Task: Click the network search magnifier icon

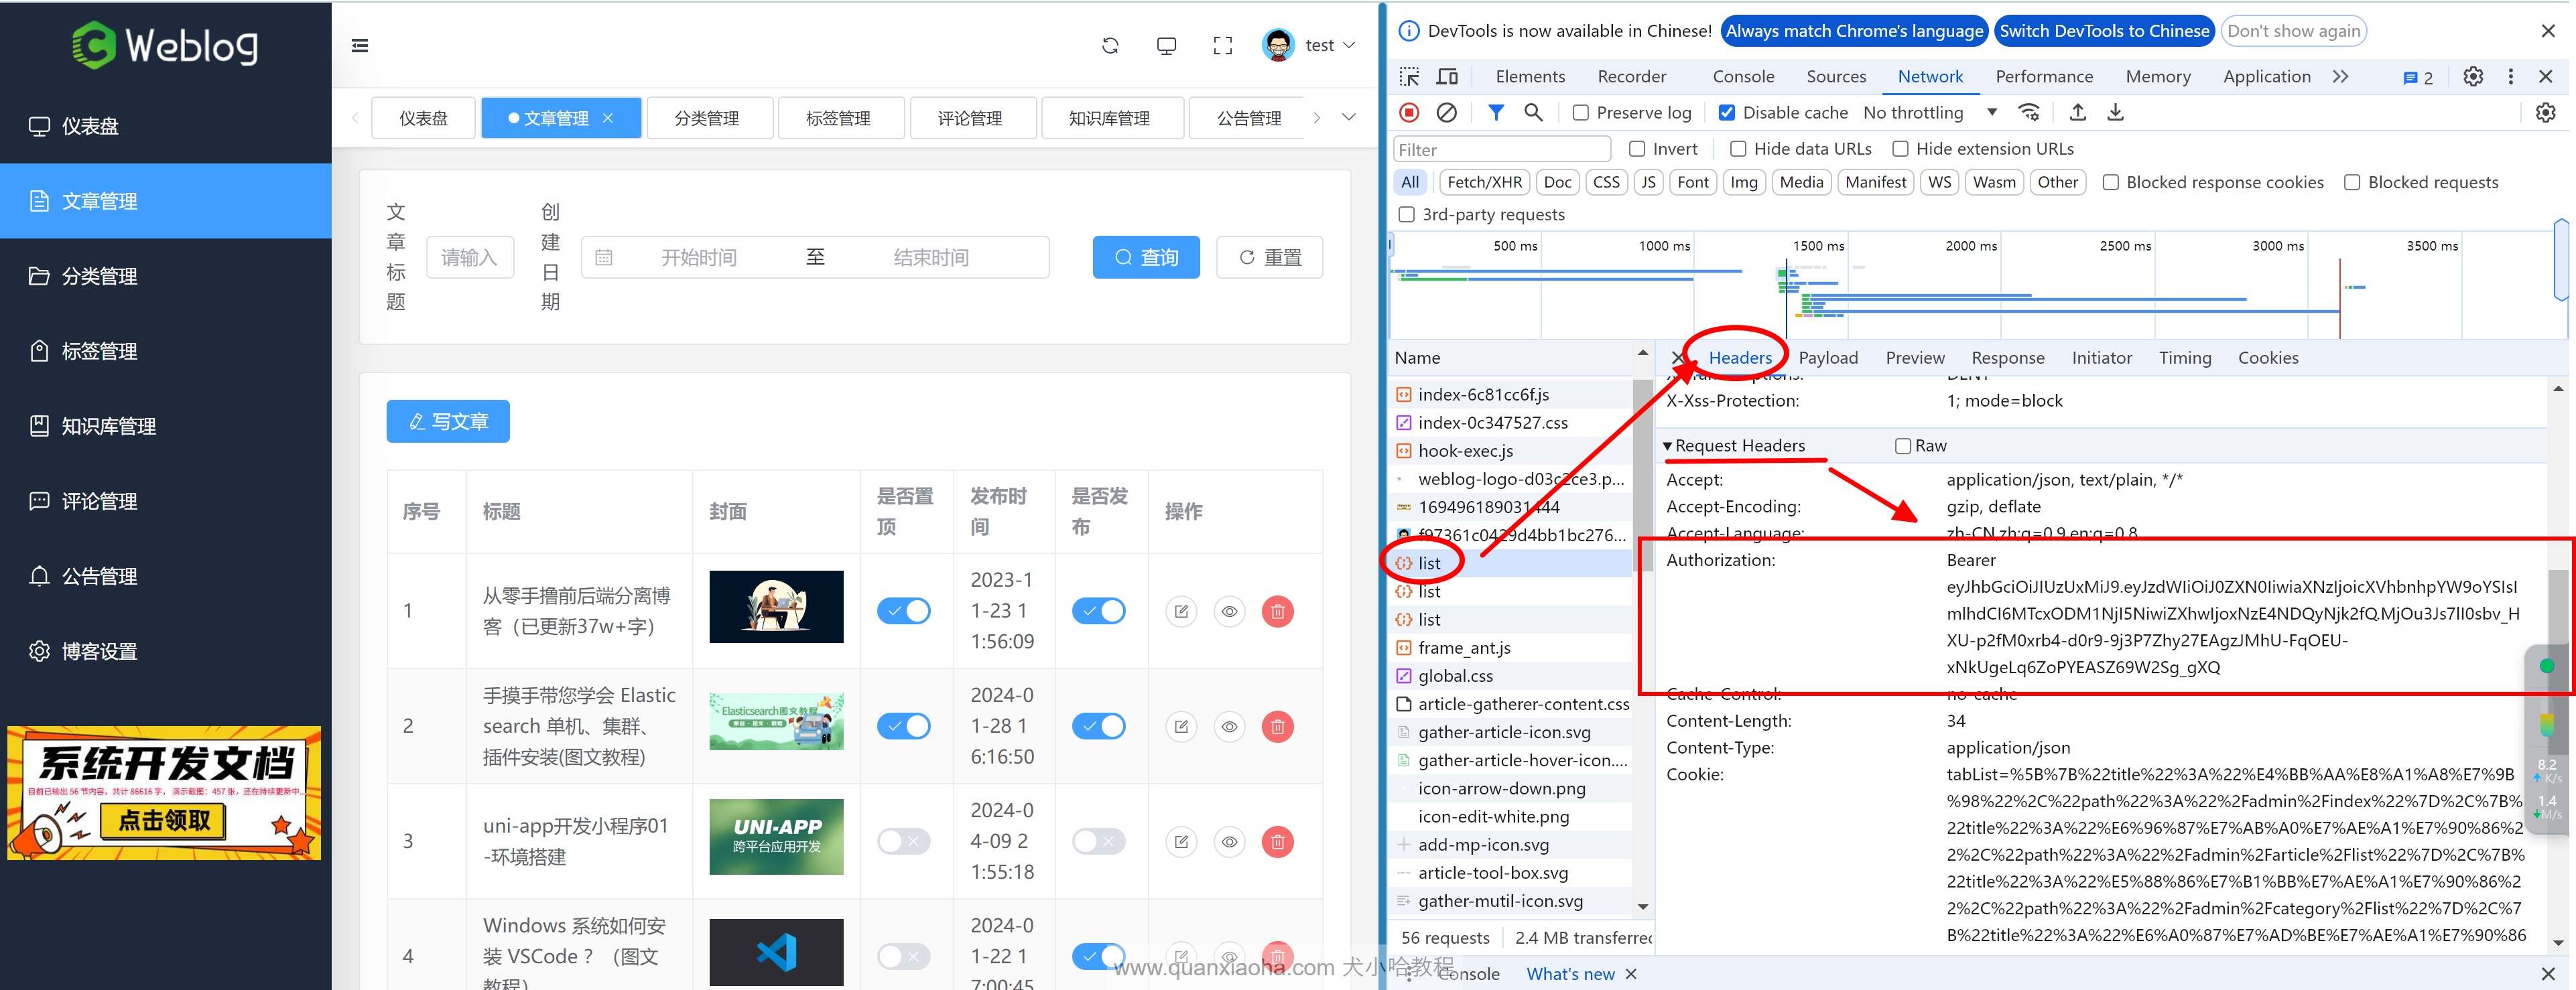Action: (1532, 113)
